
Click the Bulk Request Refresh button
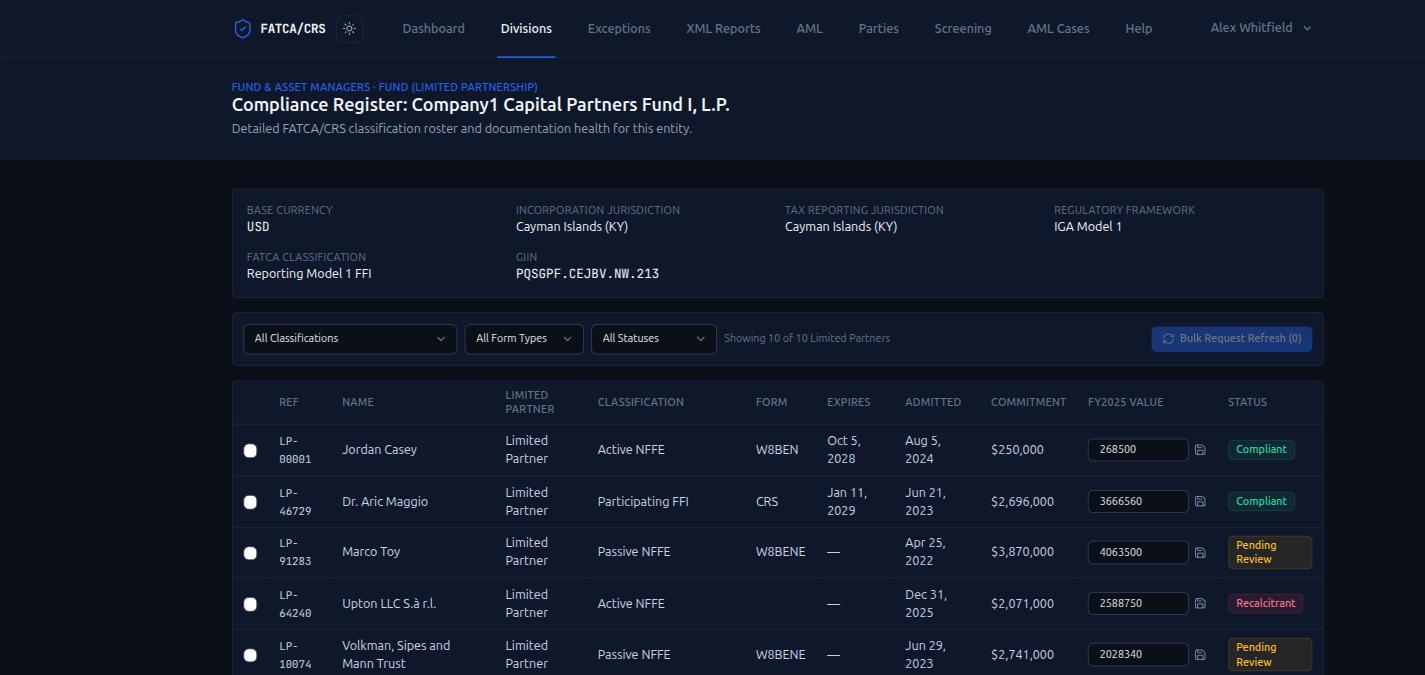point(1232,339)
